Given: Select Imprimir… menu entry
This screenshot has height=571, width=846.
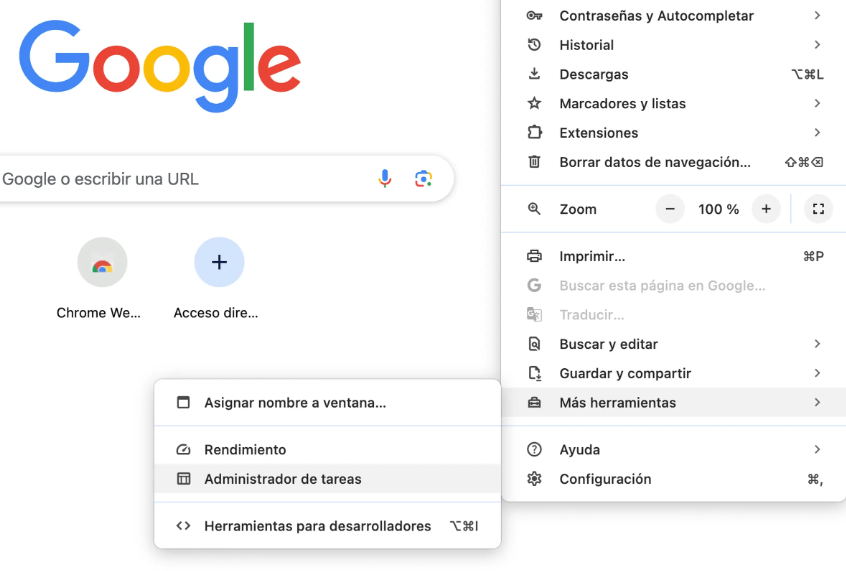Looking at the screenshot, I should pyautogui.click(x=592, y=256).
